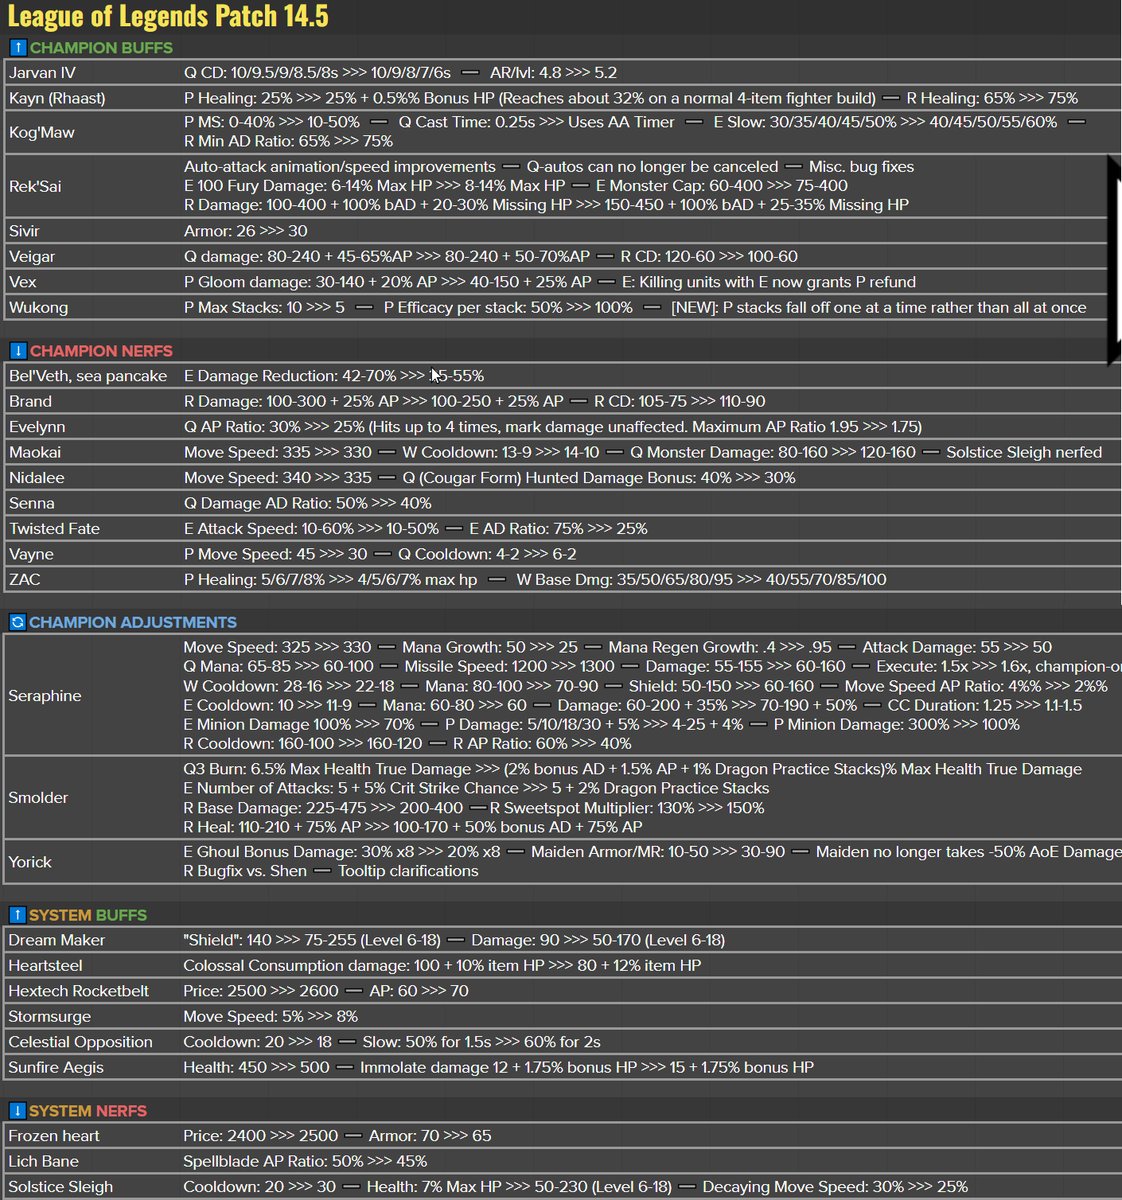Select the CHAMPION BUFFS section heading
The width and height of the screenshot is (1122, 1200).
[101, 47]
